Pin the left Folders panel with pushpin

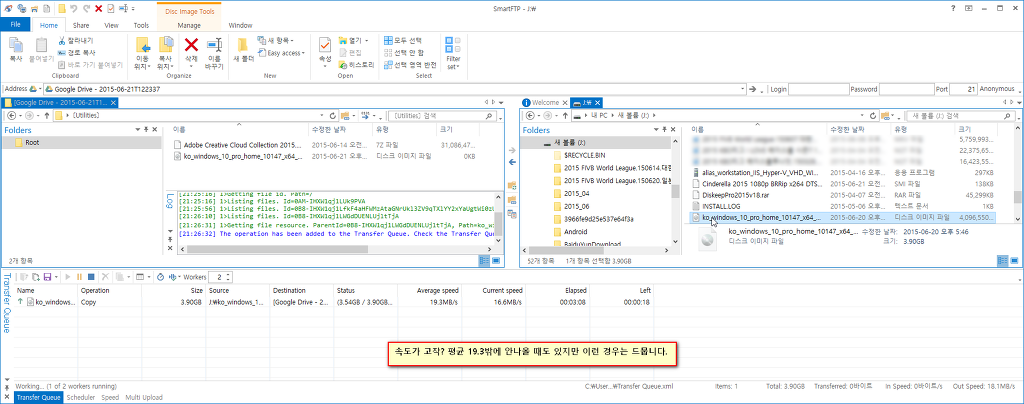146,130
